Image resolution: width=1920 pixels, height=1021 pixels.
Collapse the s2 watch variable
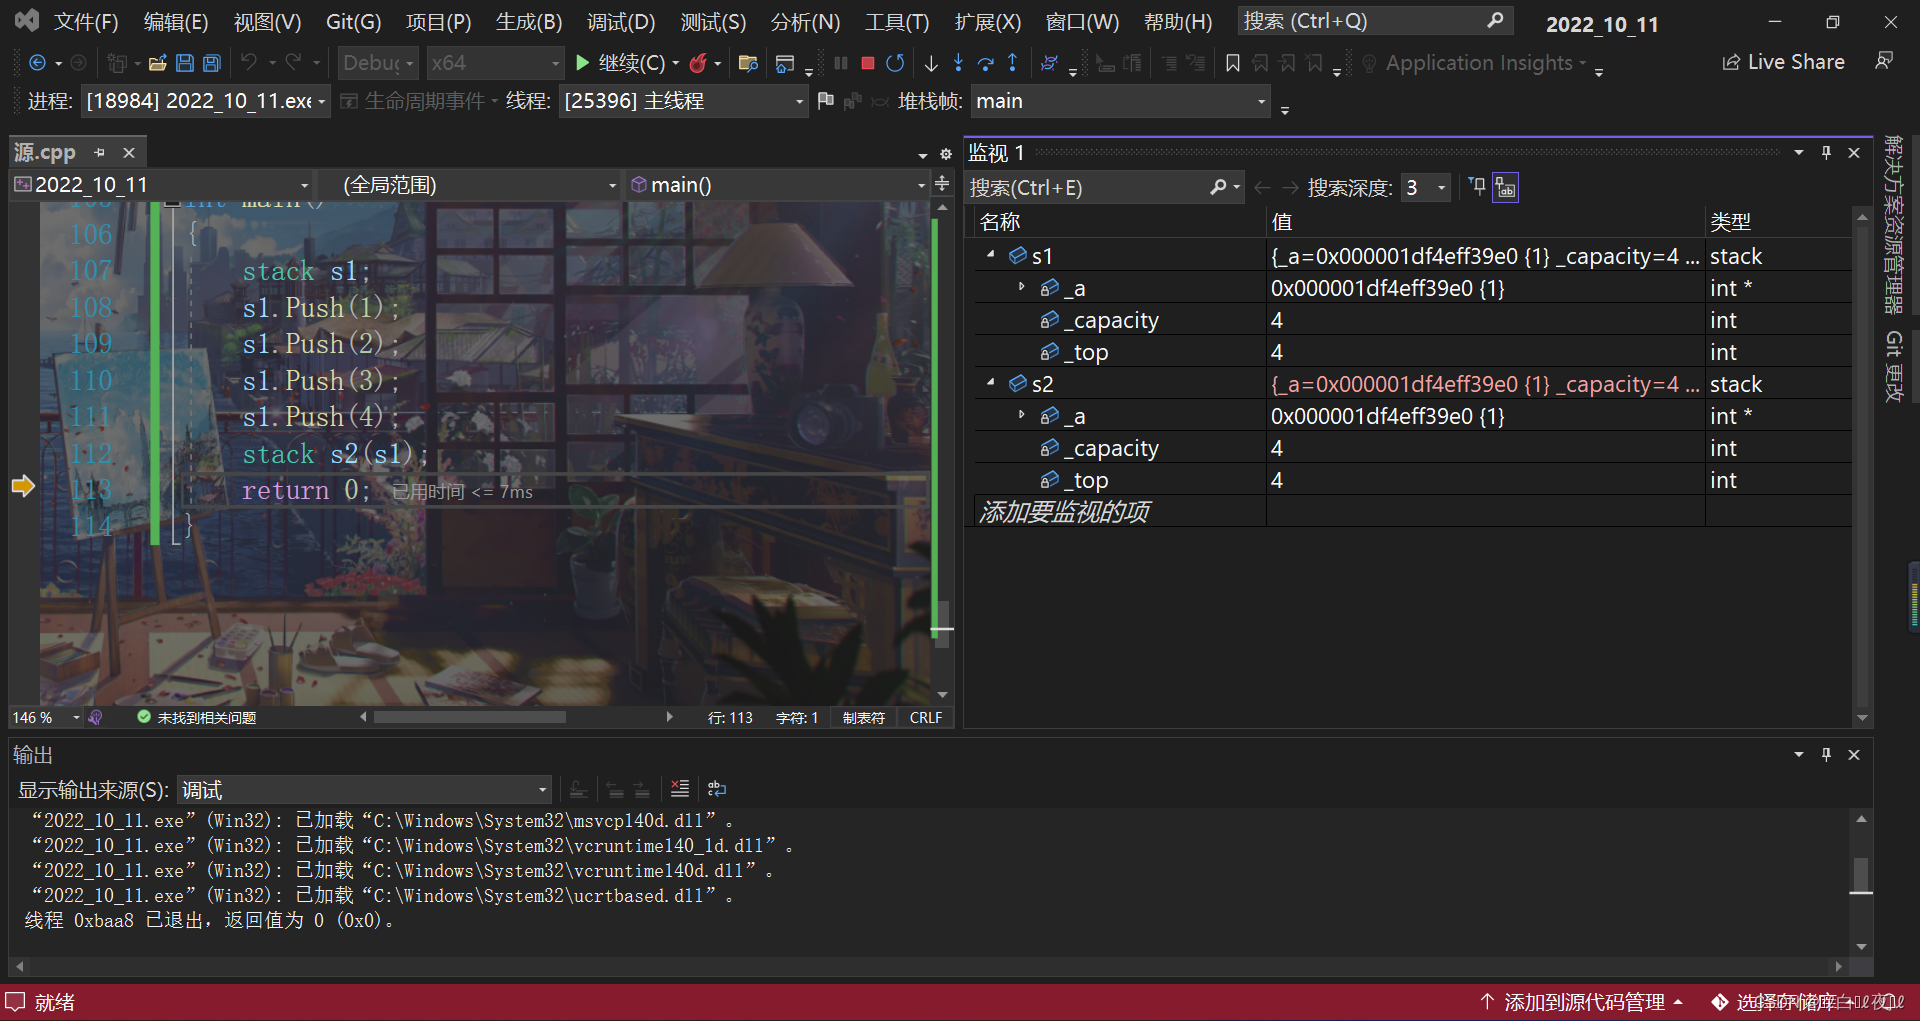[x=990, y=383]
